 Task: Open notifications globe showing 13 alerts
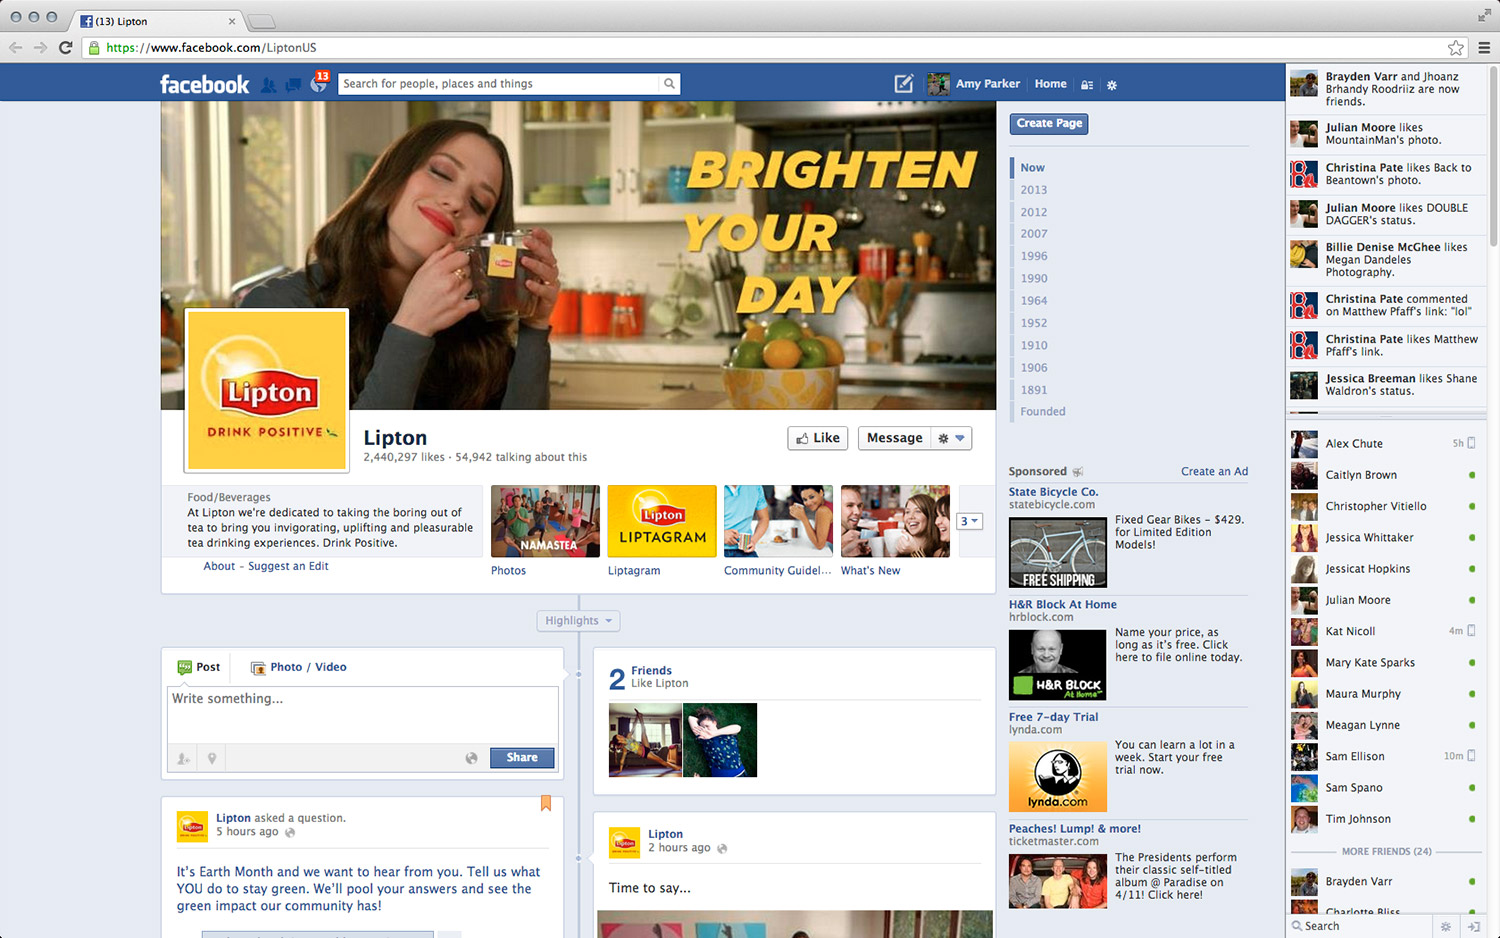[319, 84]
